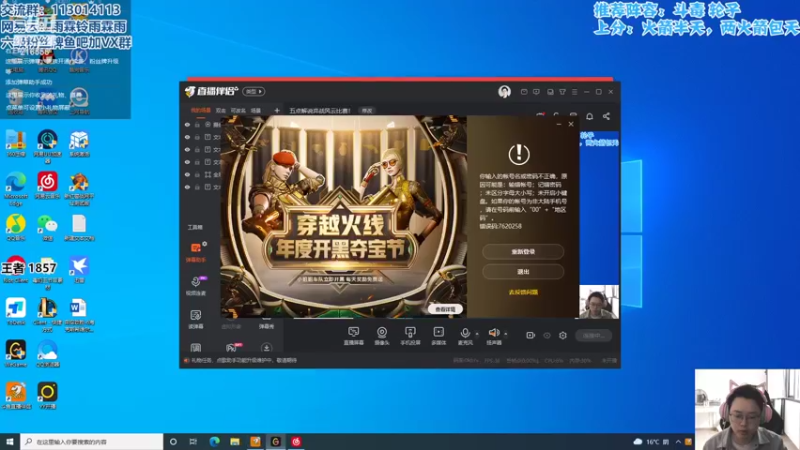Open the Word document on desktop
This screenshot has height=450, width=800.
pos(79,314)
